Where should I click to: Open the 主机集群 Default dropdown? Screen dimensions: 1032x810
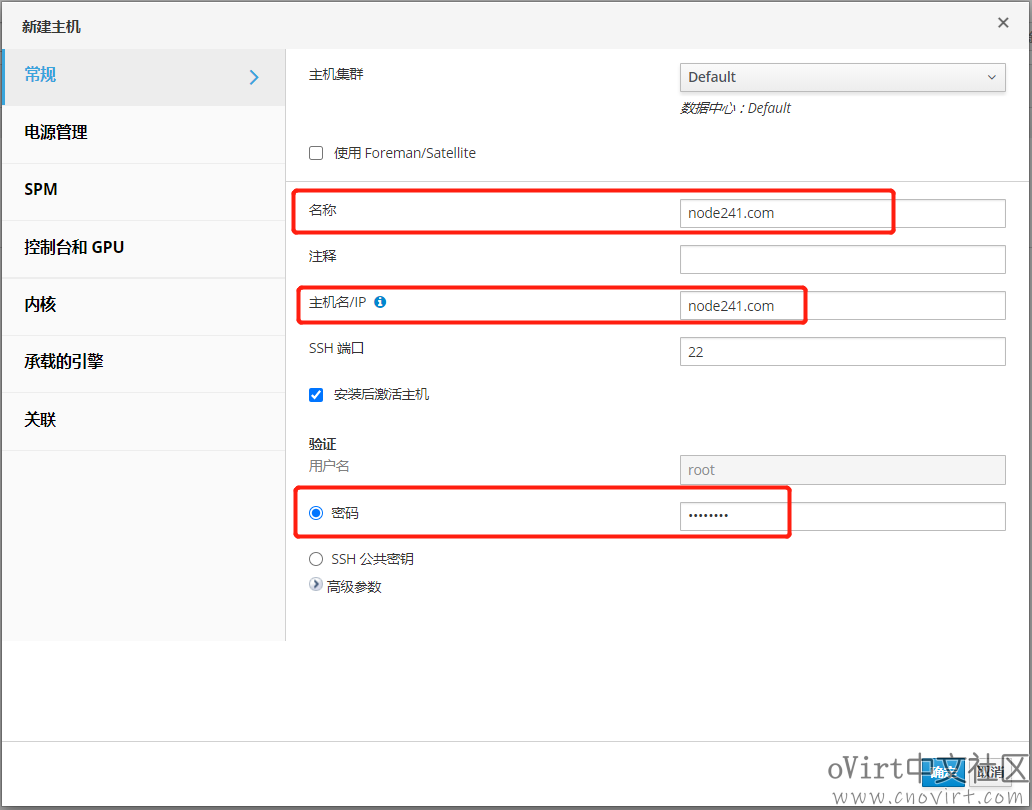(x=842, y=77)
